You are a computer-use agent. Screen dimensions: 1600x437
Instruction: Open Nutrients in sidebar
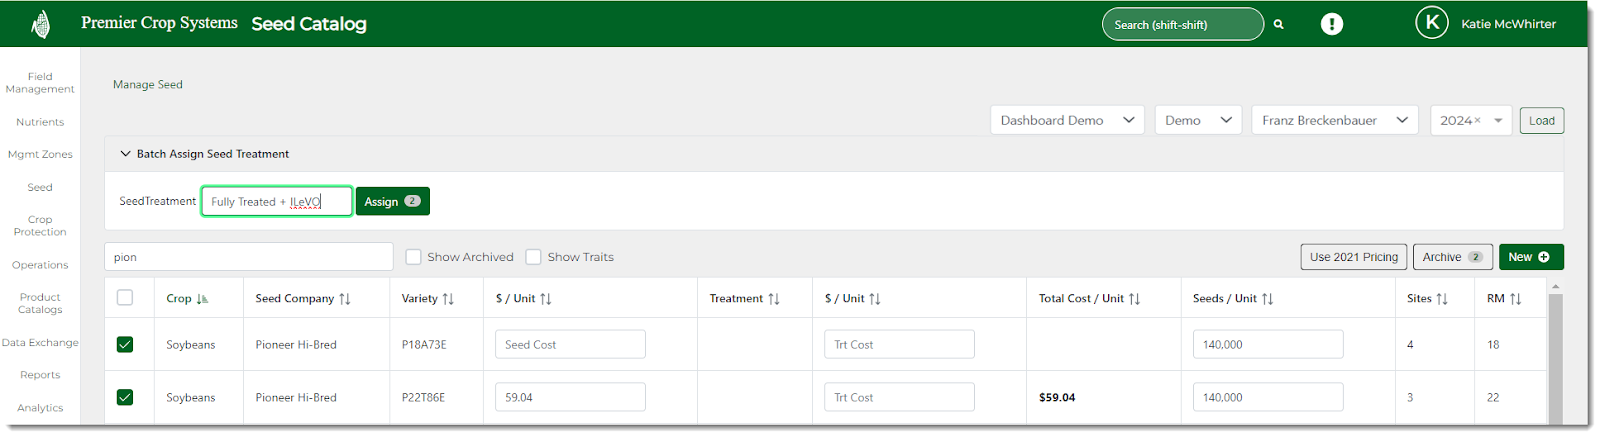[40, 122]
